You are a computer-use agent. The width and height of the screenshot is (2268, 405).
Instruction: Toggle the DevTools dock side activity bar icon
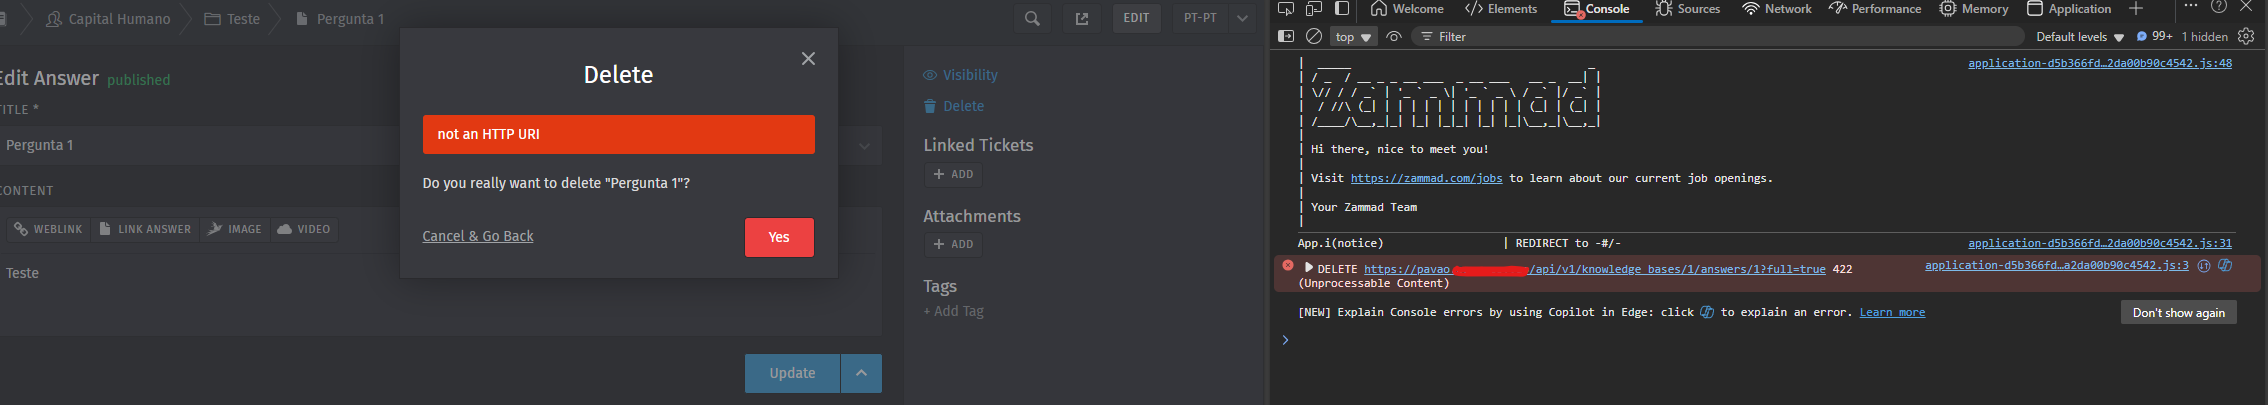coord(1342,8)
